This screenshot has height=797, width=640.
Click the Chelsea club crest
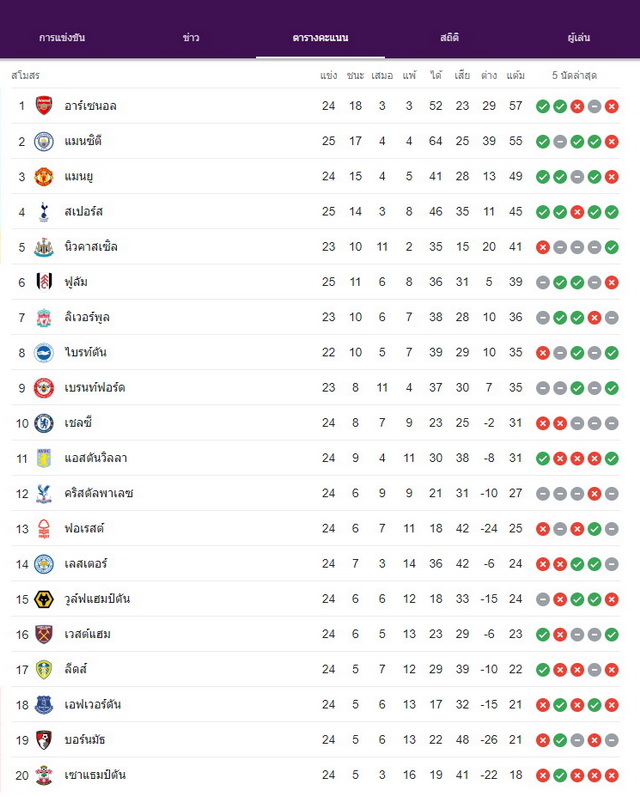44,423
